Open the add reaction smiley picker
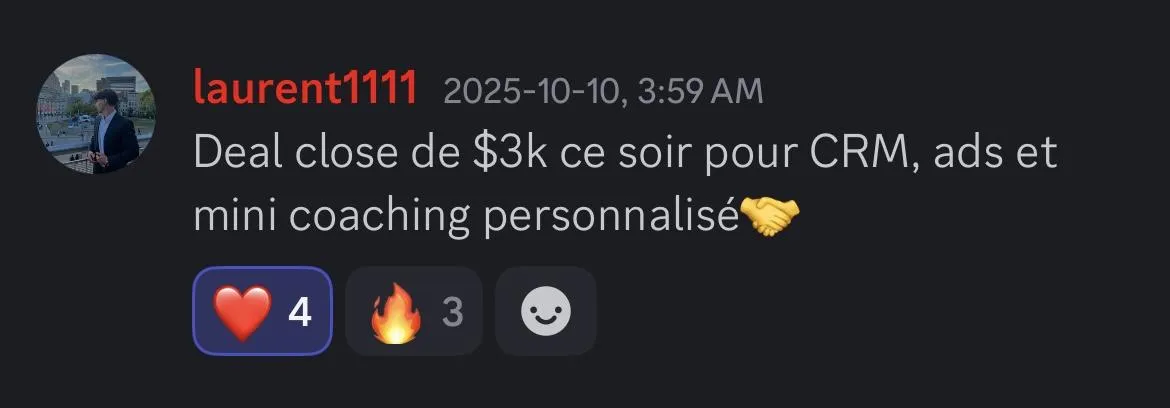1170x408 pixels. (545, 311)
